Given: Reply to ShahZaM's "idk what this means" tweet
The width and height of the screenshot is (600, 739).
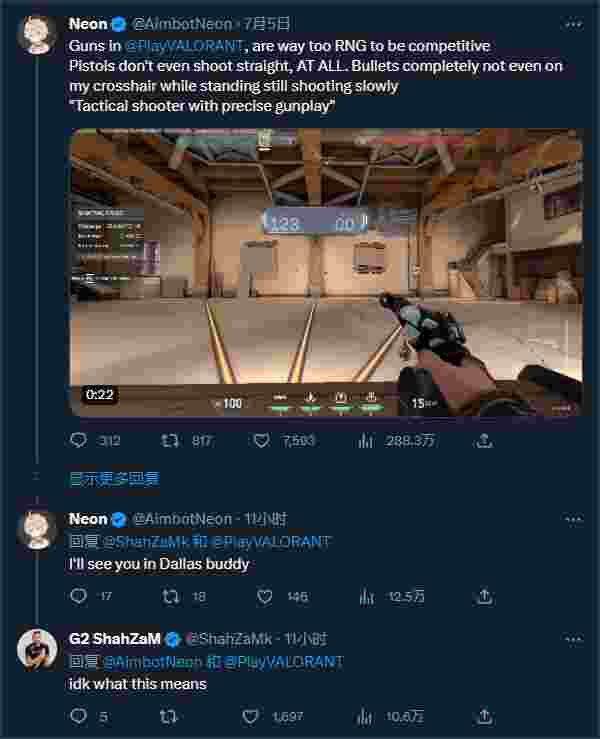Looking at the screenshot, I should (x=80, y=716).
